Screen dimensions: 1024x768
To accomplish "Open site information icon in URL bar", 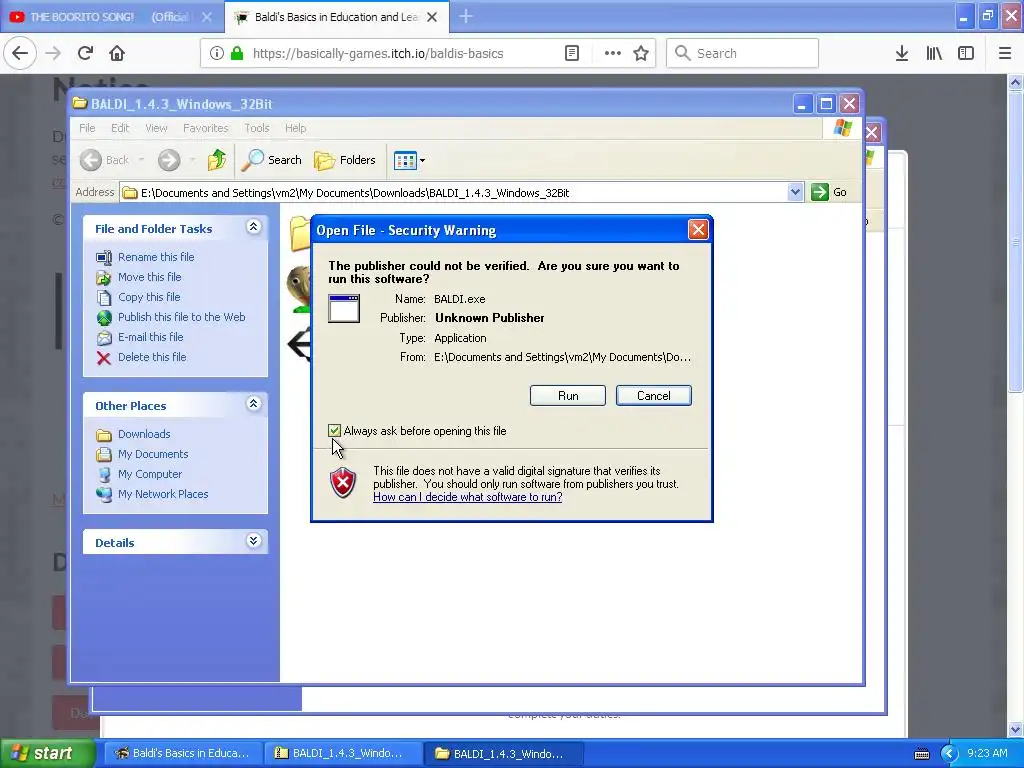I will click(217, 53).
